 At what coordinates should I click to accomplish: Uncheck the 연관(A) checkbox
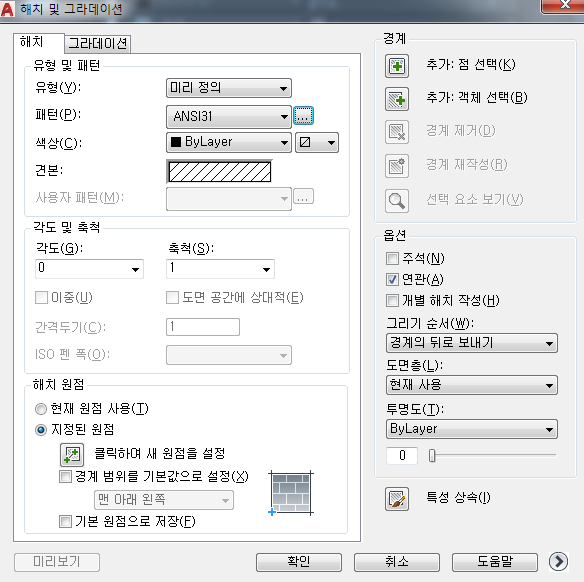pyautogui.click(x=392, y=279)
